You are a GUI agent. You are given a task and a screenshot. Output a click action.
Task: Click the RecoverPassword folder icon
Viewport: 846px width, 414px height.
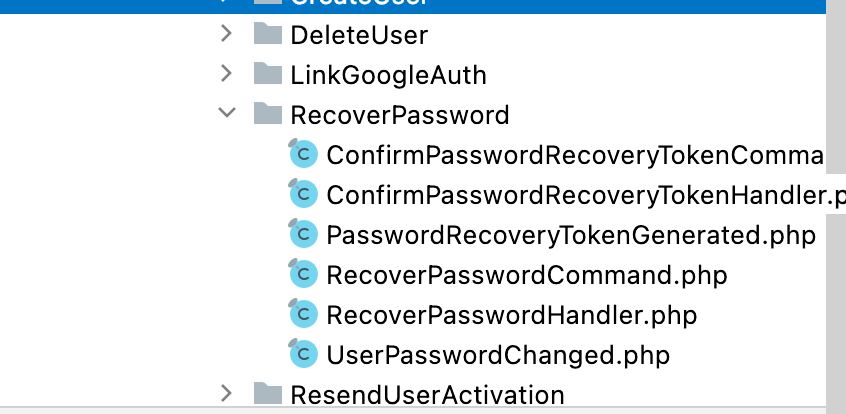tap(268, 114)
